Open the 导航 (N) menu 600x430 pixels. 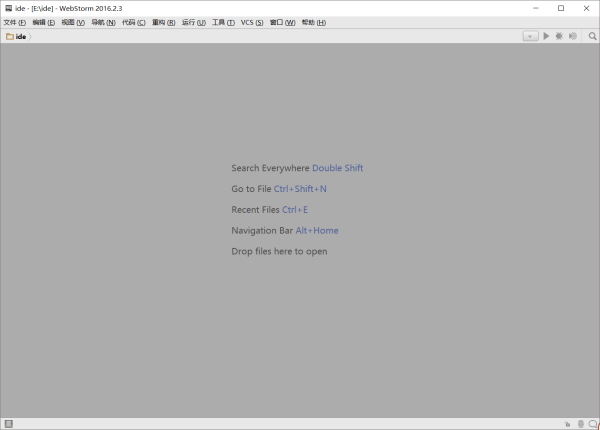click(x=103, y=23)
